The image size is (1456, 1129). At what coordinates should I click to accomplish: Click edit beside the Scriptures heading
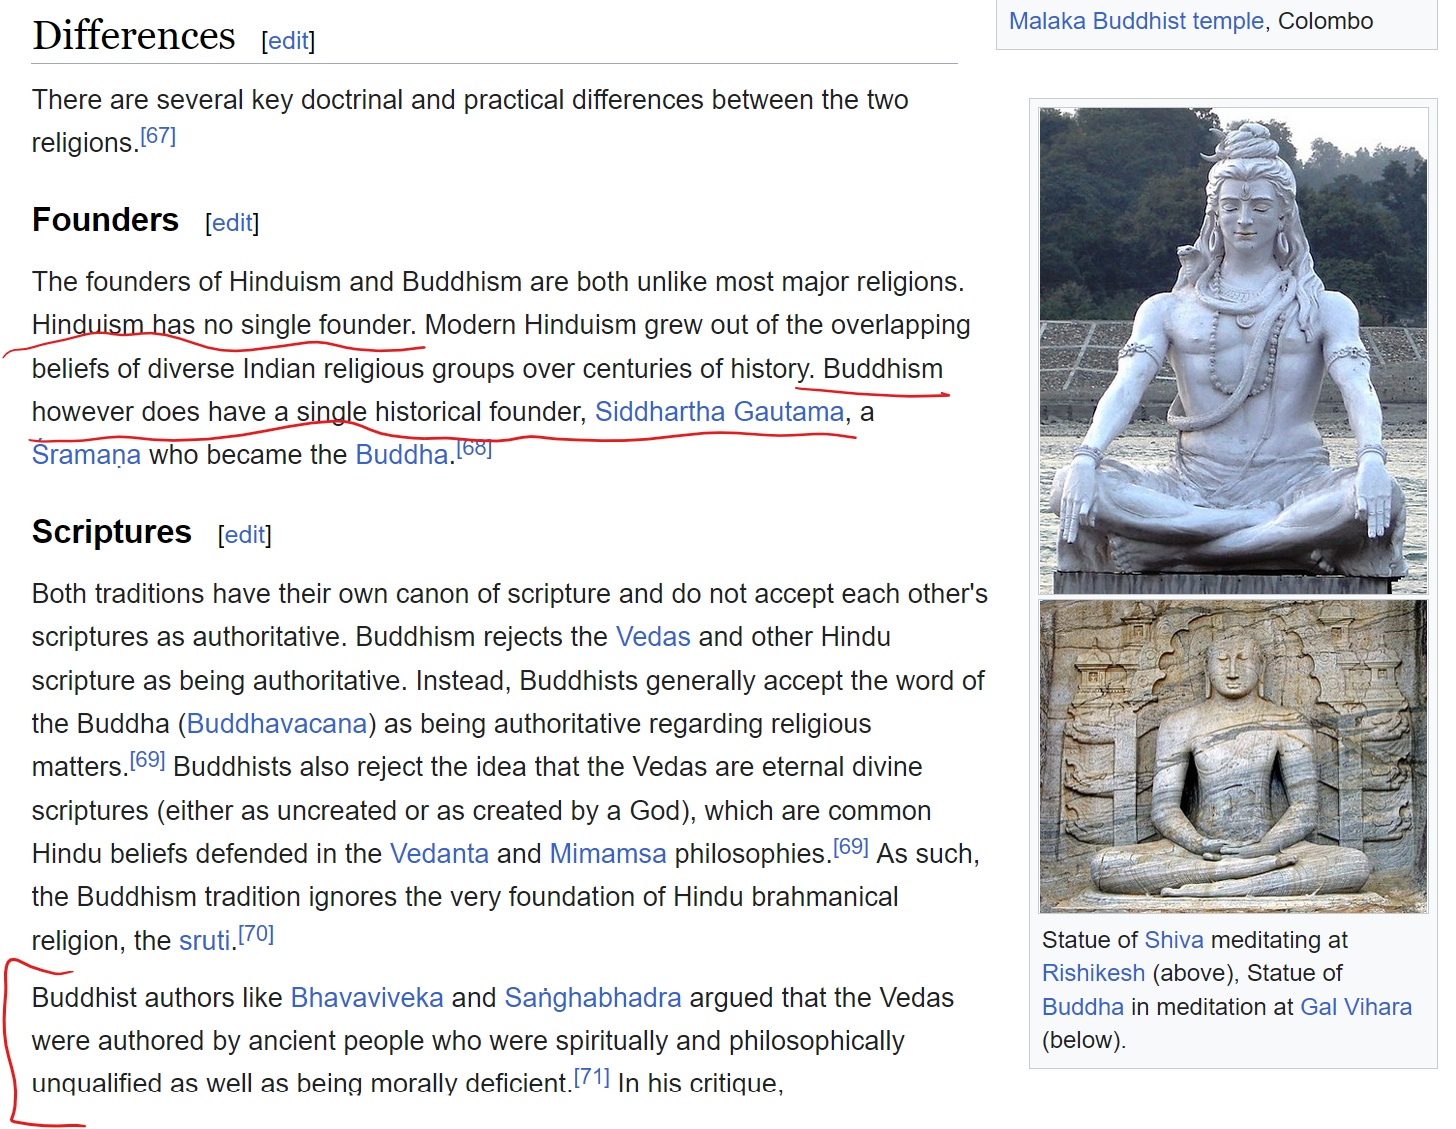[x=245, y=535]
